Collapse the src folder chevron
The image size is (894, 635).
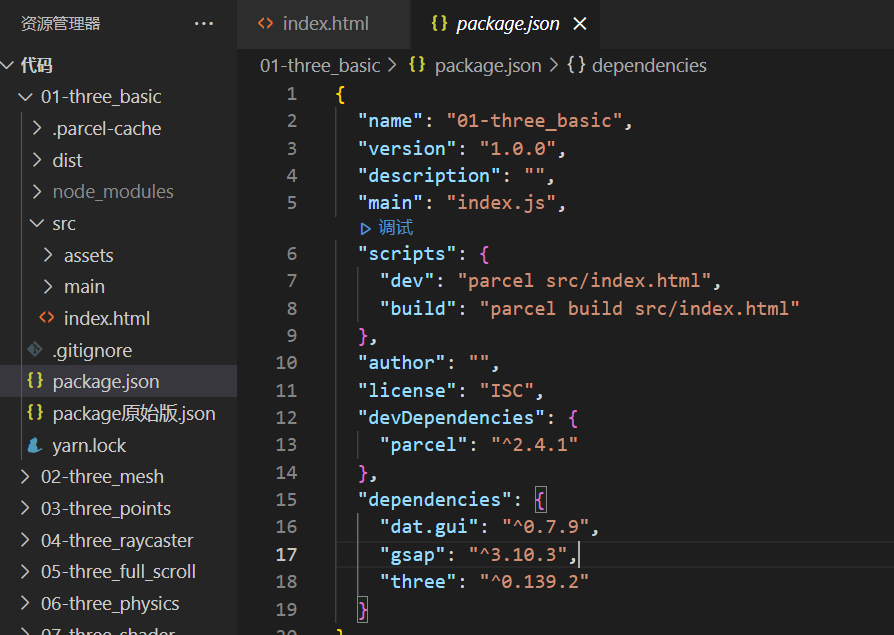[x=37, y=224]
